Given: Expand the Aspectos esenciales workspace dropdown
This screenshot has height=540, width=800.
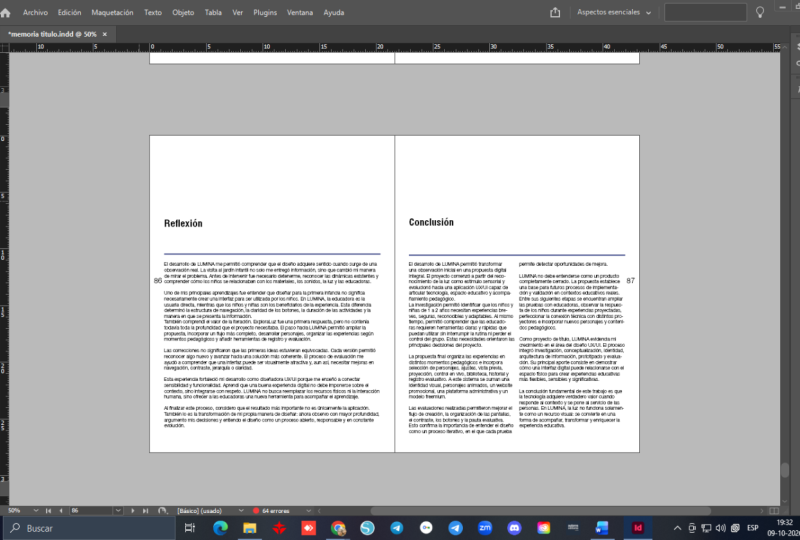Looking at the screenshot, I should (614, 12).
